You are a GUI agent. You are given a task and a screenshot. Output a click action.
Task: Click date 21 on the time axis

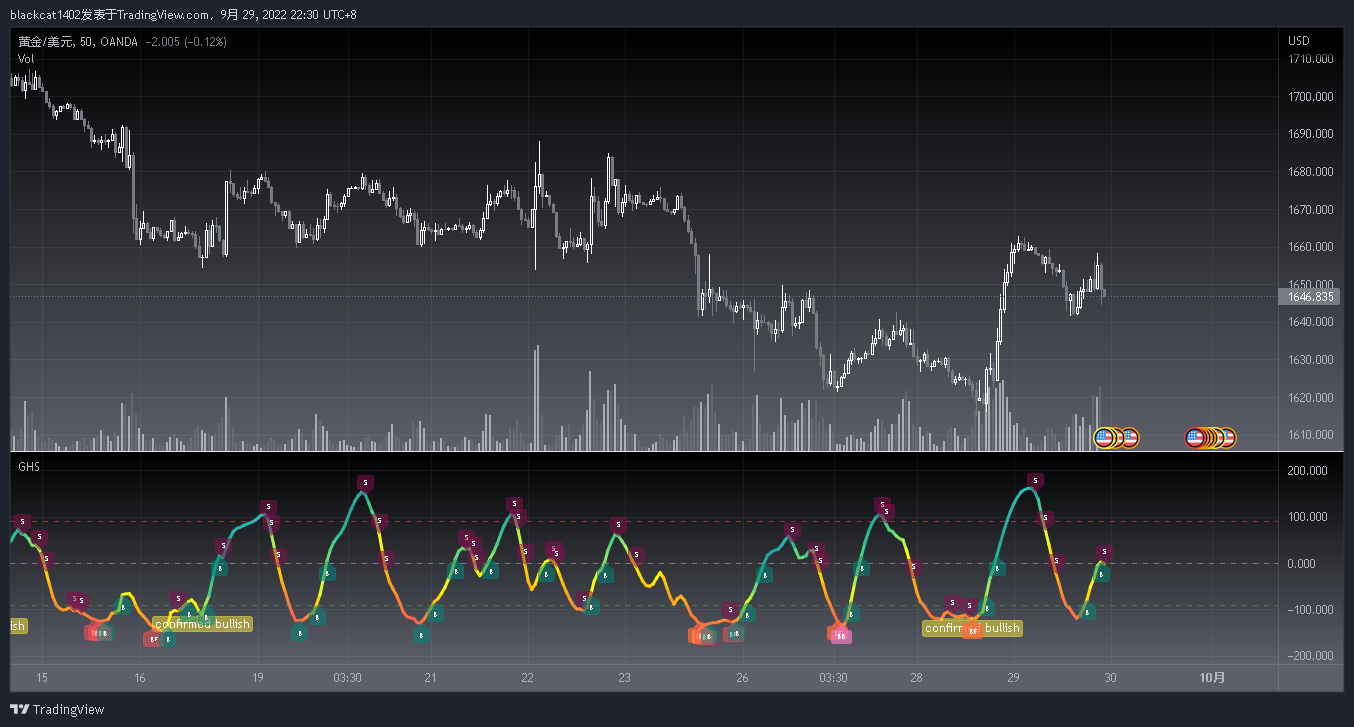(x=430, y=678)
